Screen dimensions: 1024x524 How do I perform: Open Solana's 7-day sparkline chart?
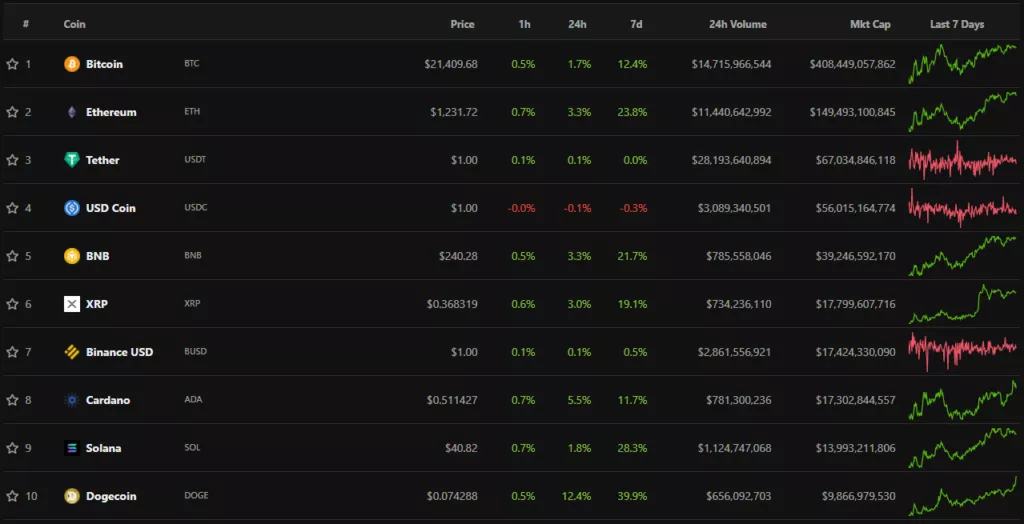click(962, 447)
